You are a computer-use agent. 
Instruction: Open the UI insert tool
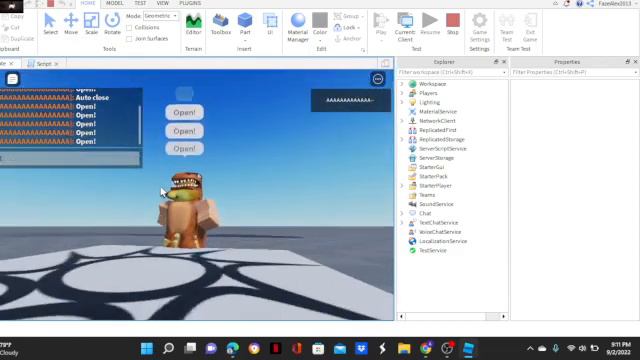(x=270, y=24)
